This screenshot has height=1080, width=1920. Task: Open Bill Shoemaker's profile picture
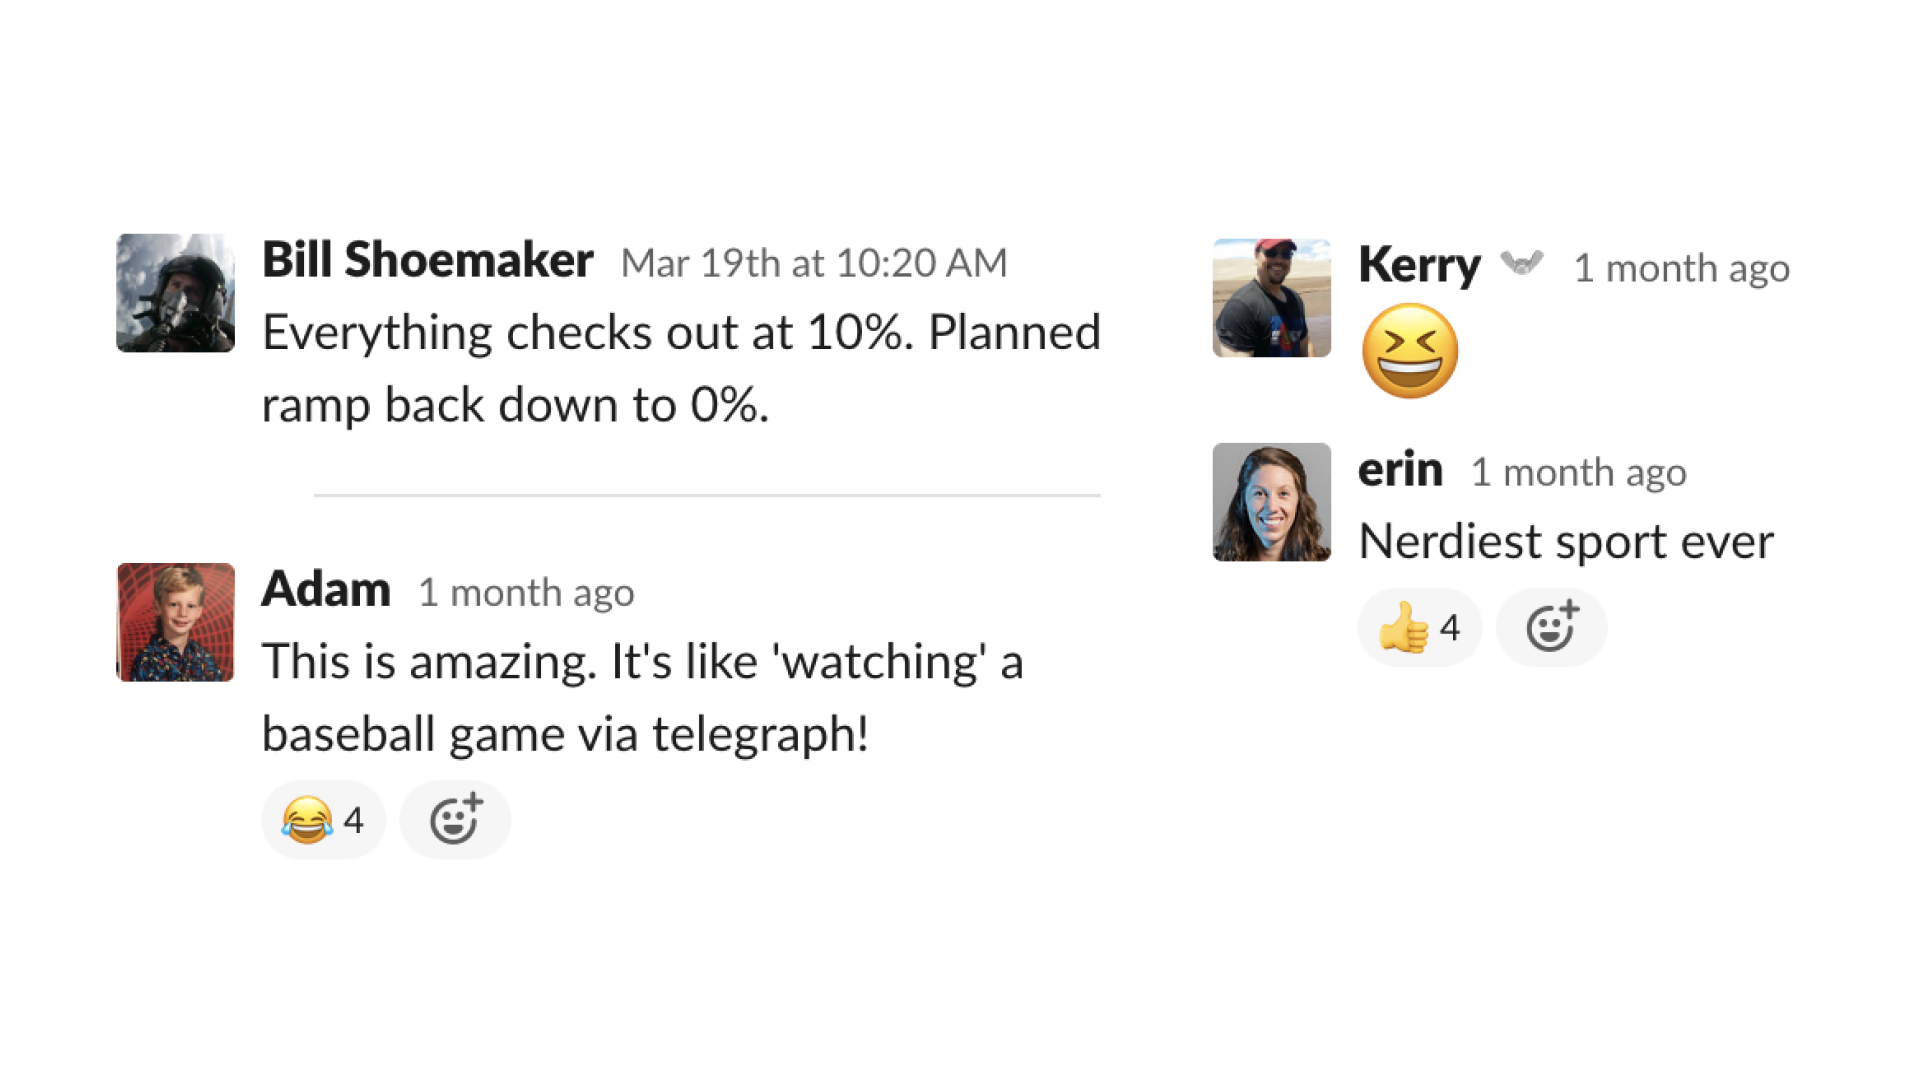click(176, 293)
